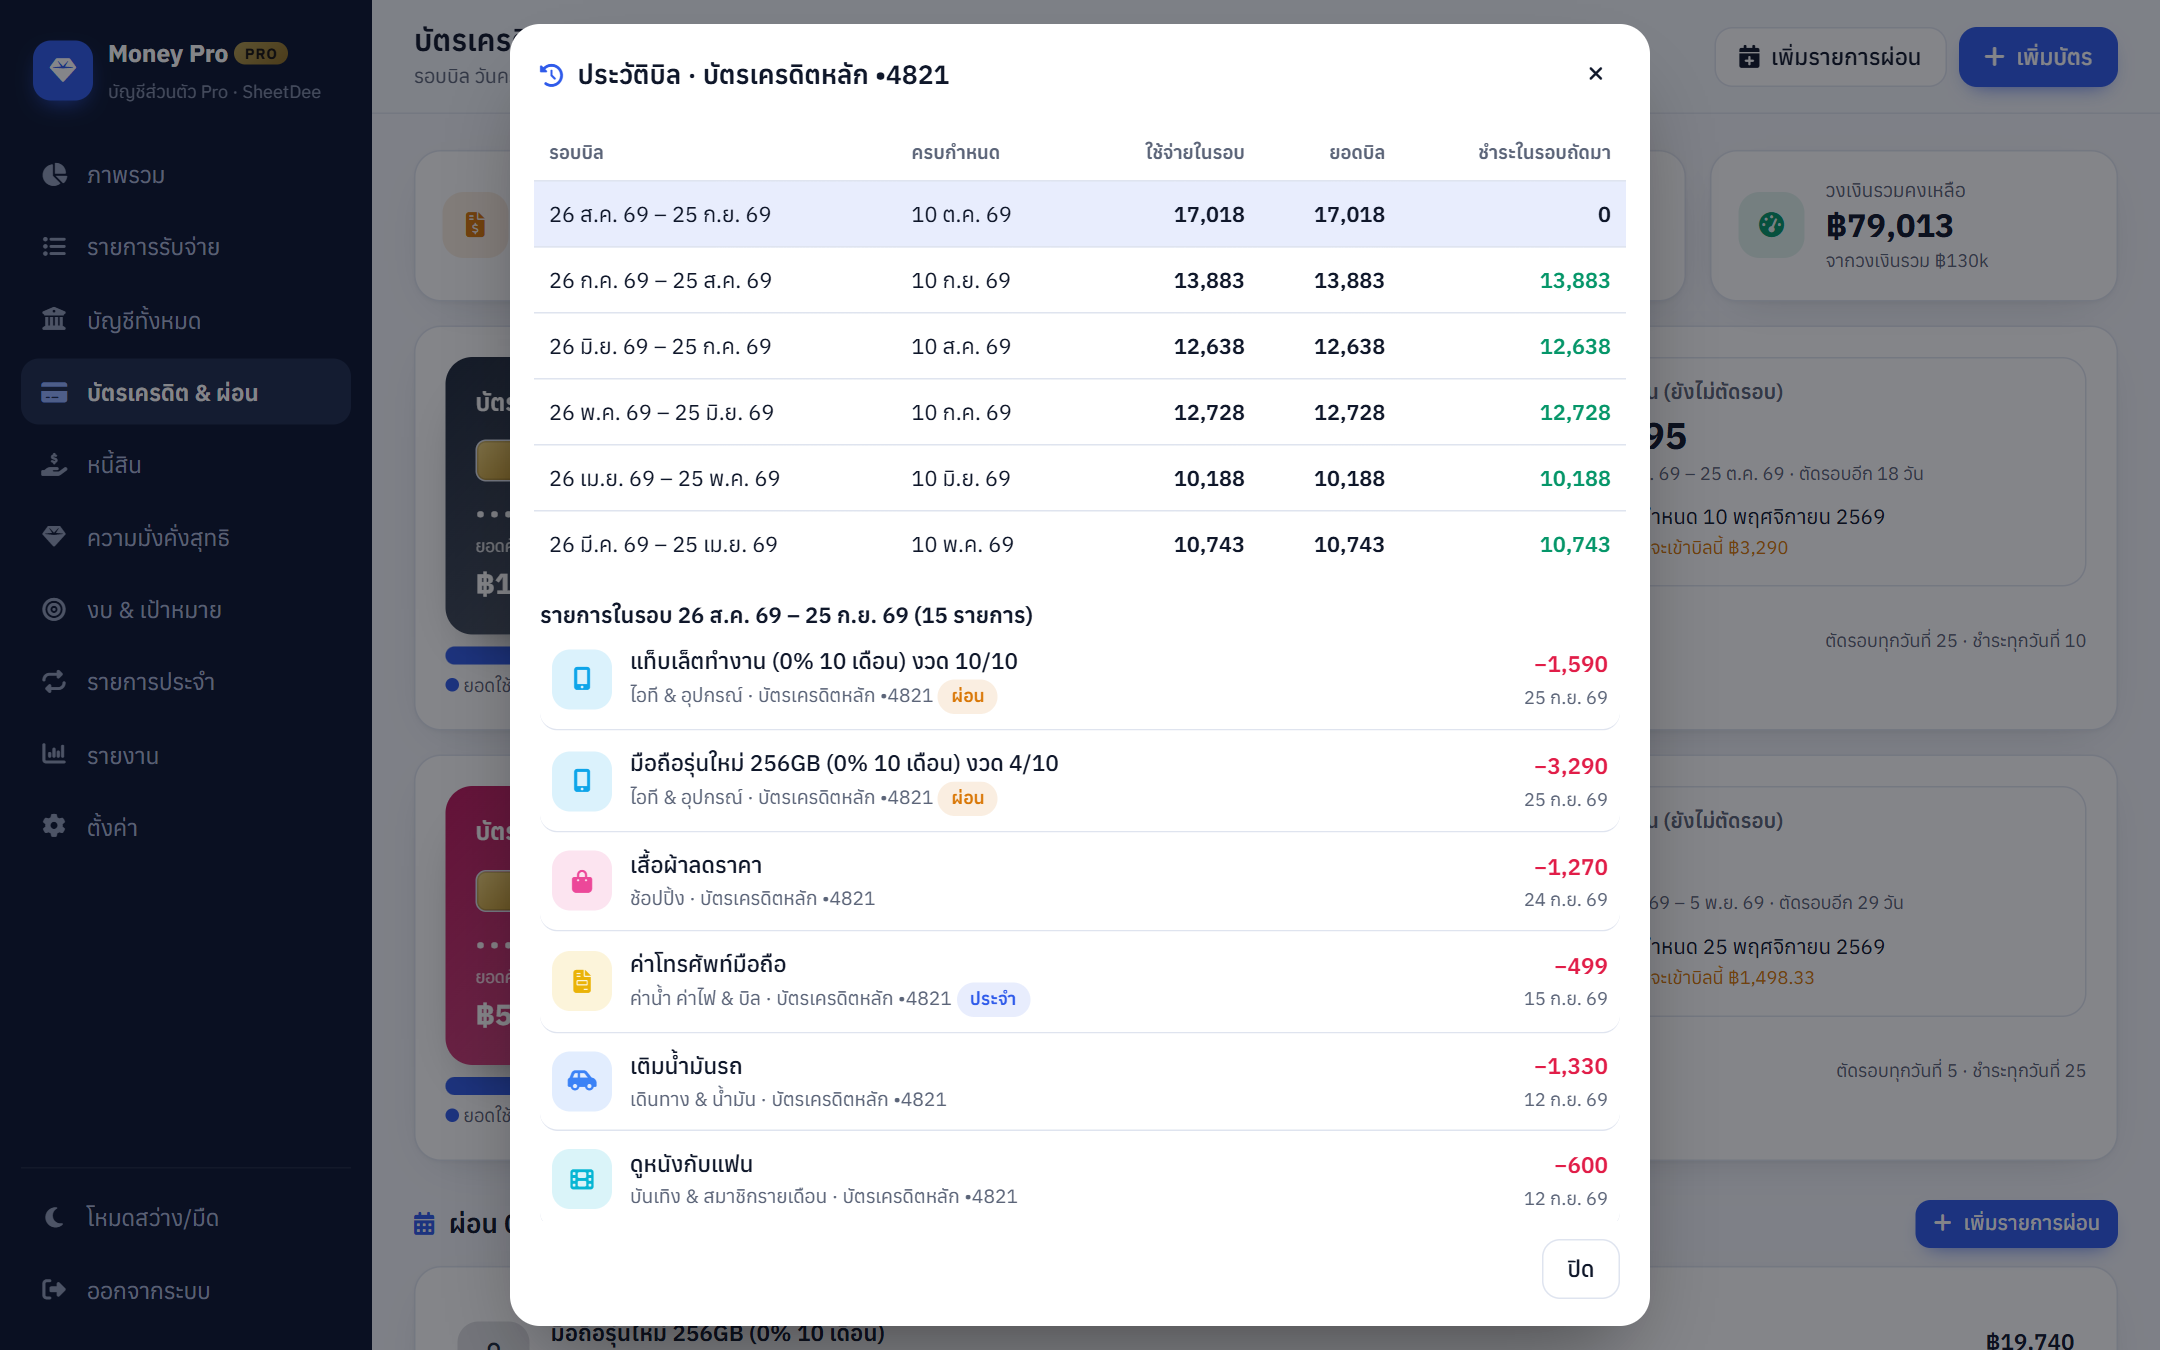Select billing cycle 26 มี.ค. 69 – 25 เม.ย. 69
This screenshot has height=1350, width=2160.
point(1080,544)
